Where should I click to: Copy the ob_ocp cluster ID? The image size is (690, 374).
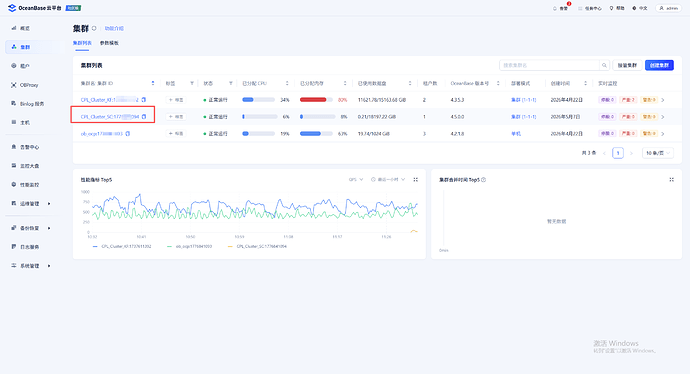click(x=128, y=133)
